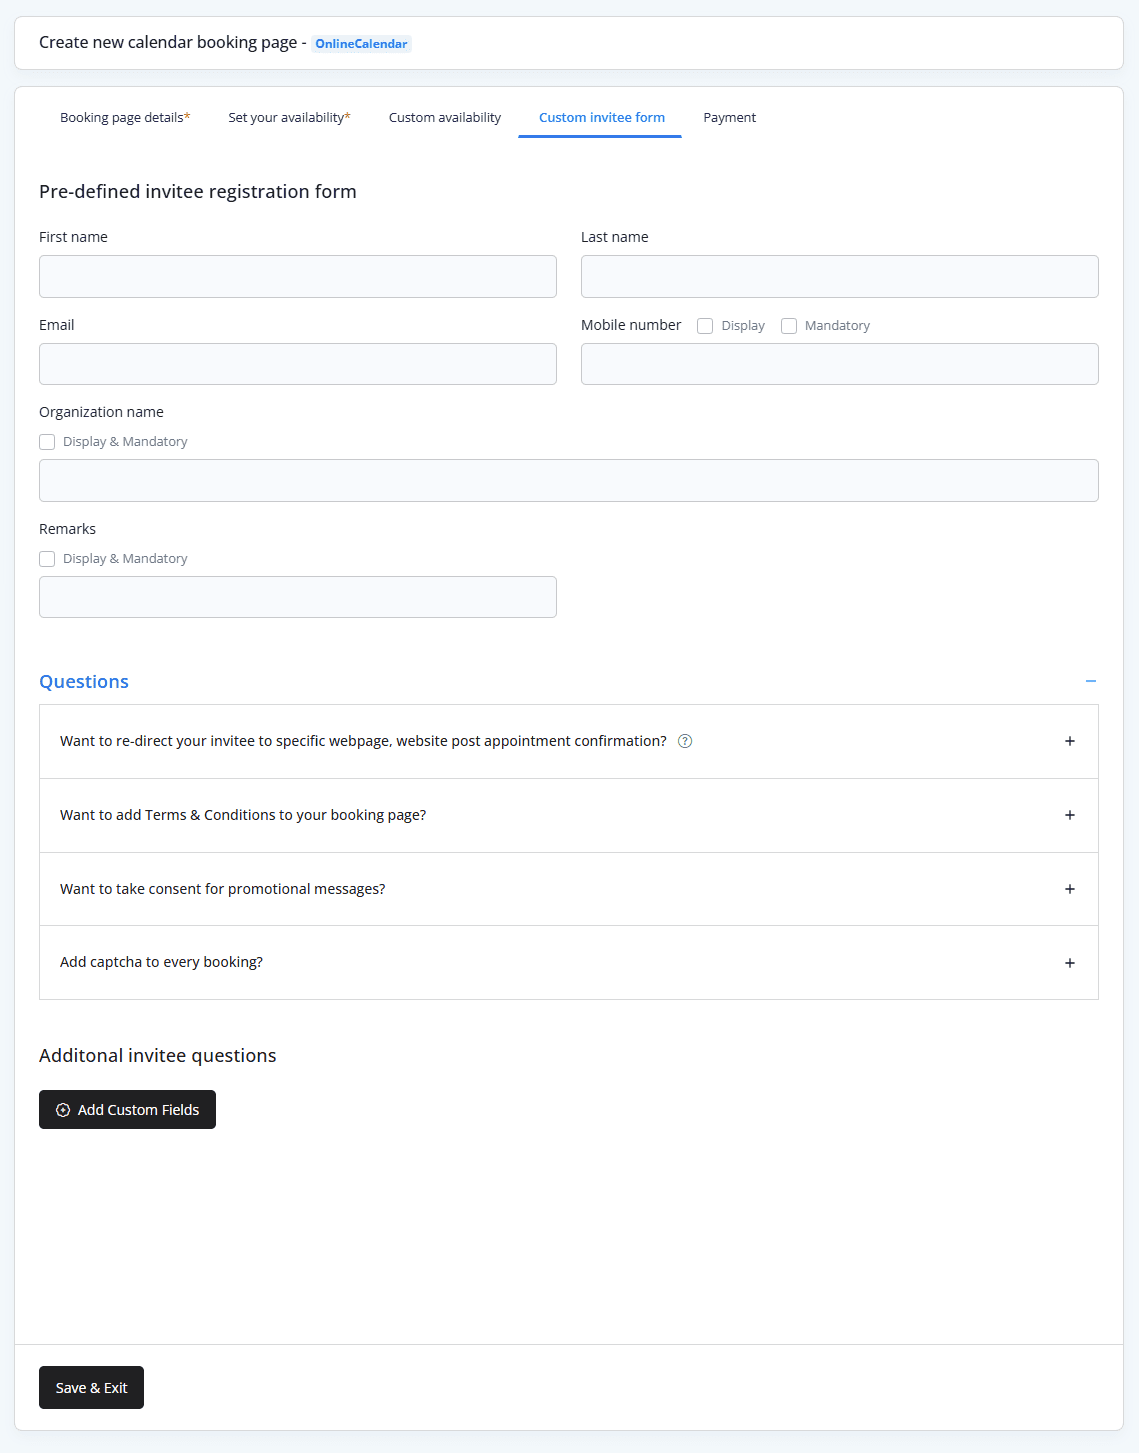Click into the Email input field
This screenshot has width=1139, height=1453.
[298, 364]
